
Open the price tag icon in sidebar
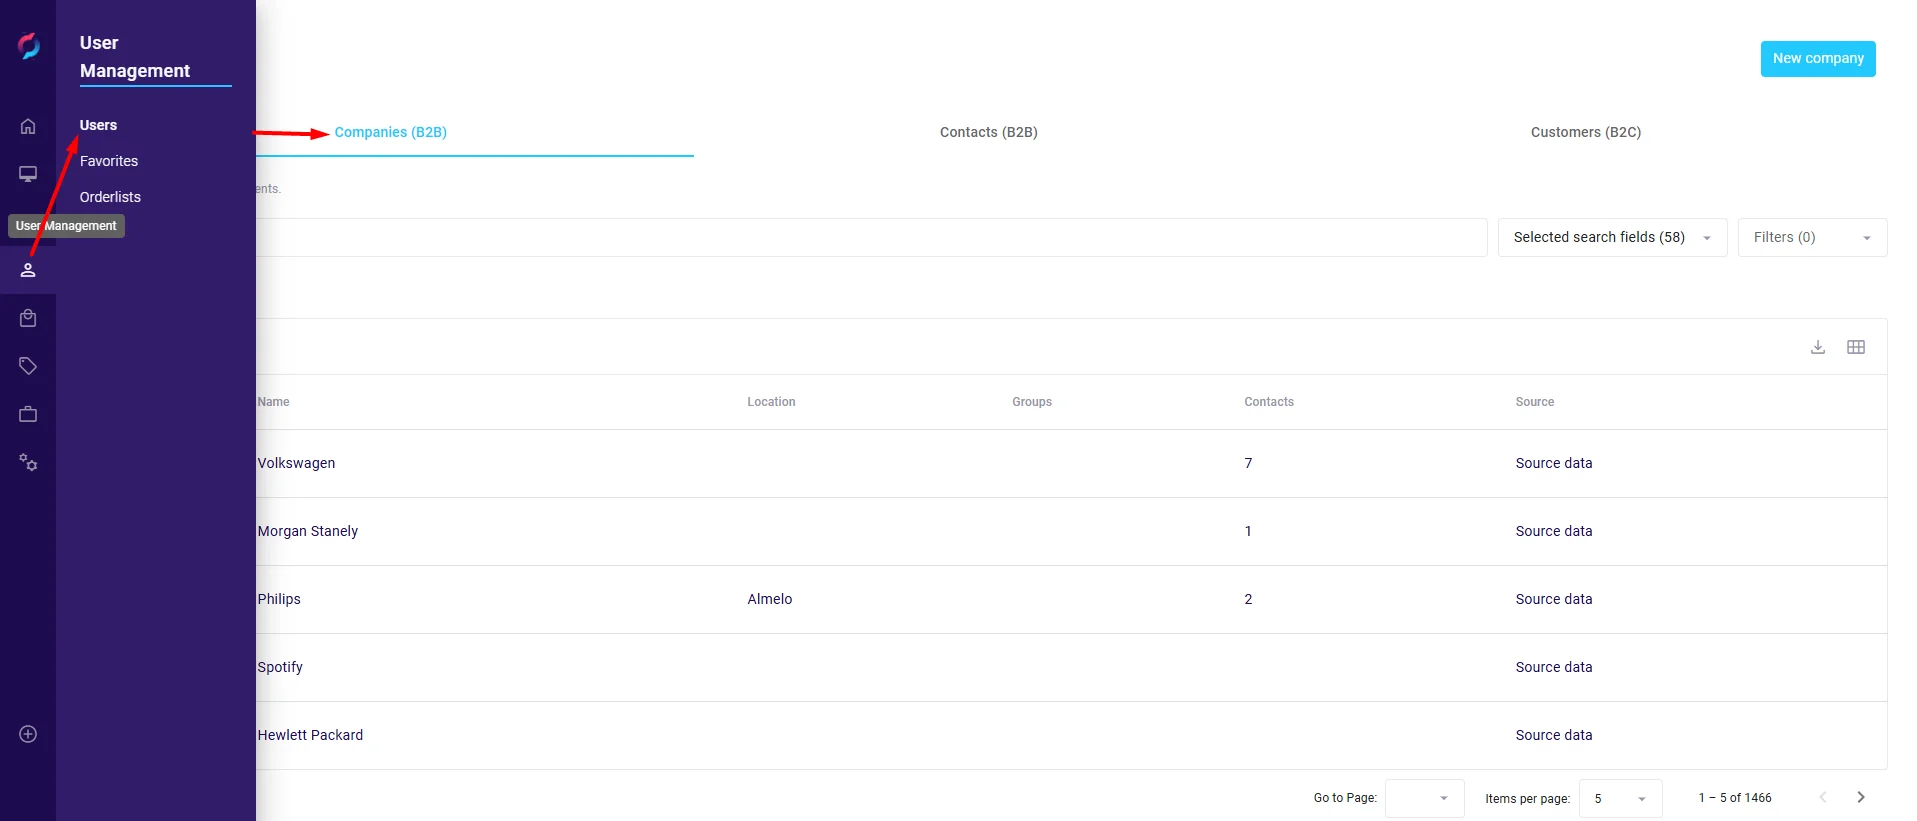(x=28, y=366)
